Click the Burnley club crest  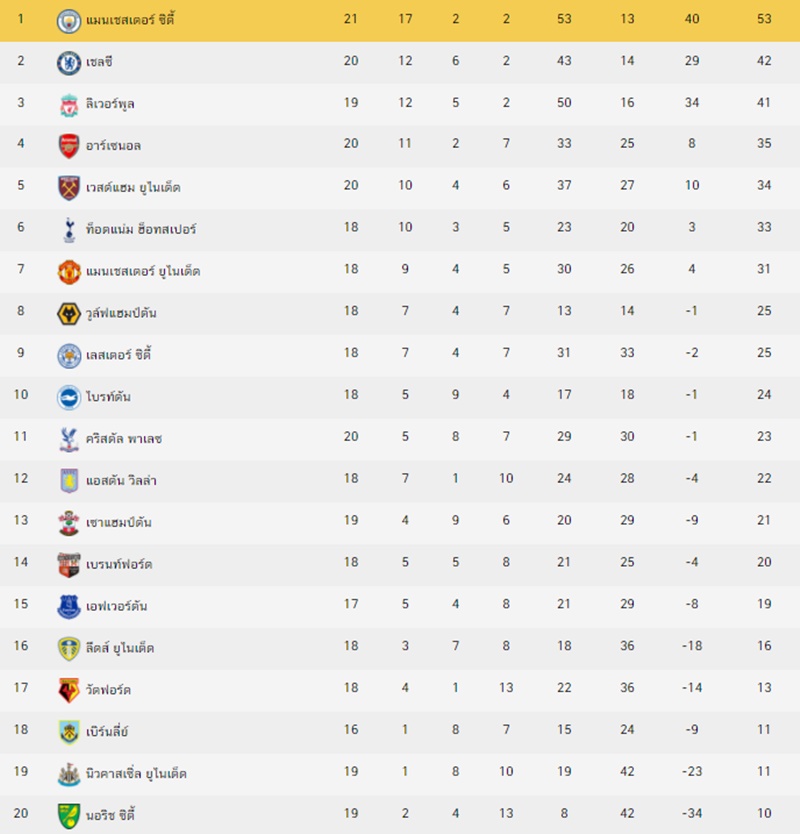pos(69,732)
